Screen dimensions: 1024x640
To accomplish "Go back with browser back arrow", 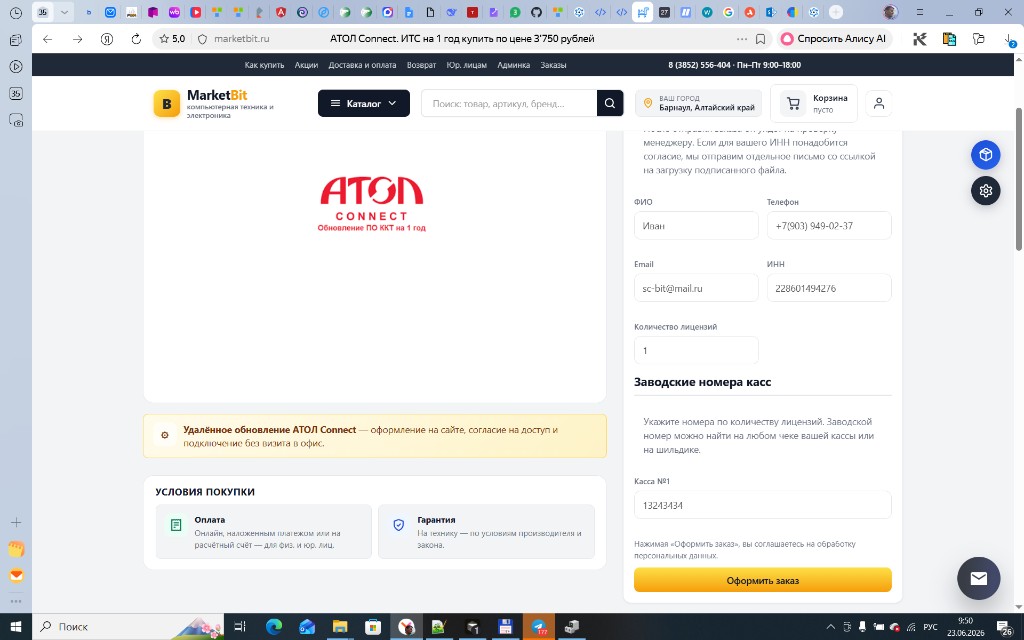I will [x=48, y=39].
